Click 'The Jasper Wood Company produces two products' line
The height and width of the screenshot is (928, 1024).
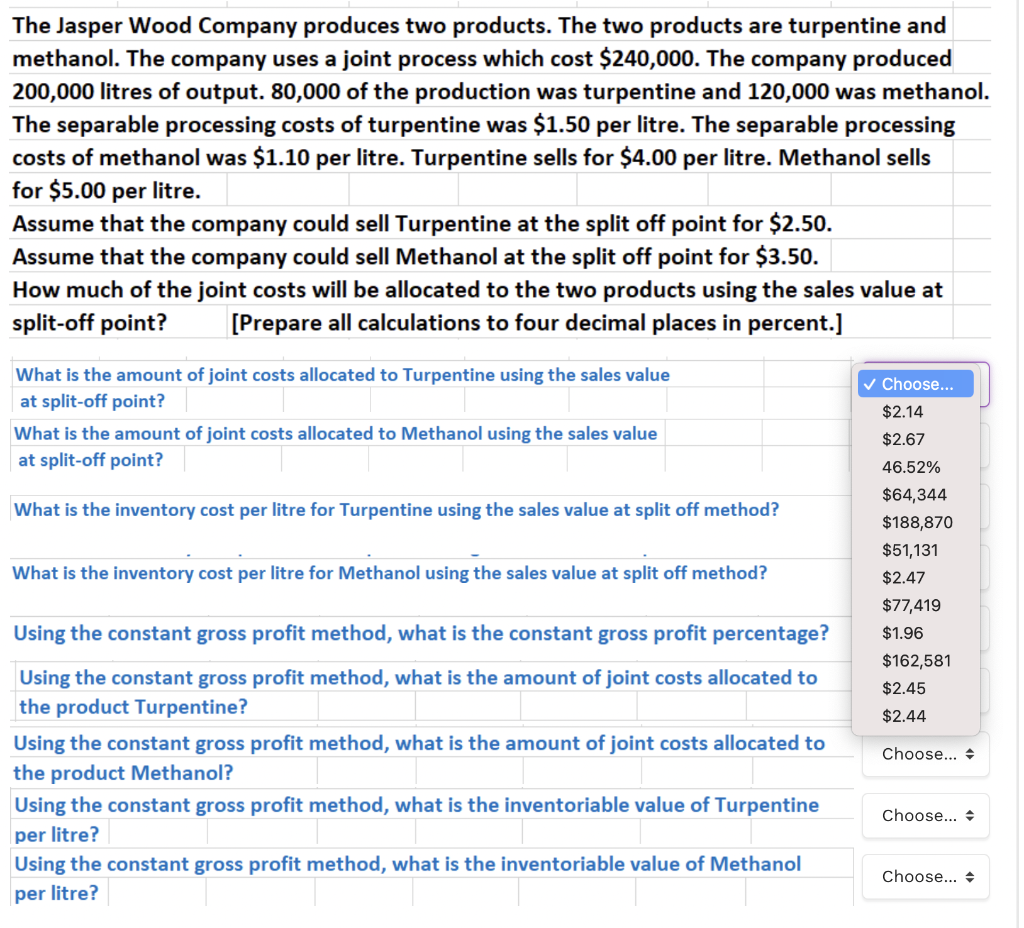tap(481, 26)
